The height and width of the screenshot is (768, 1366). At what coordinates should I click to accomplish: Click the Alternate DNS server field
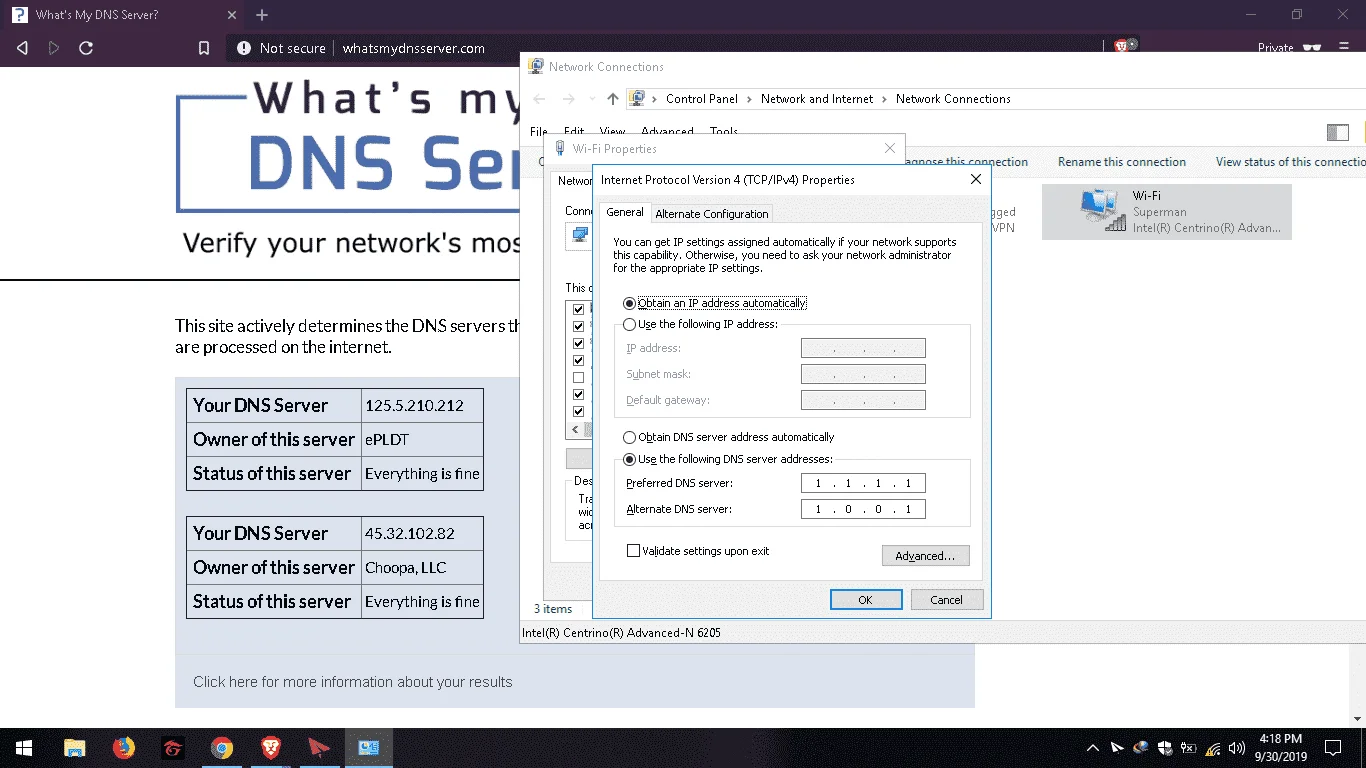tap(863, 509)
